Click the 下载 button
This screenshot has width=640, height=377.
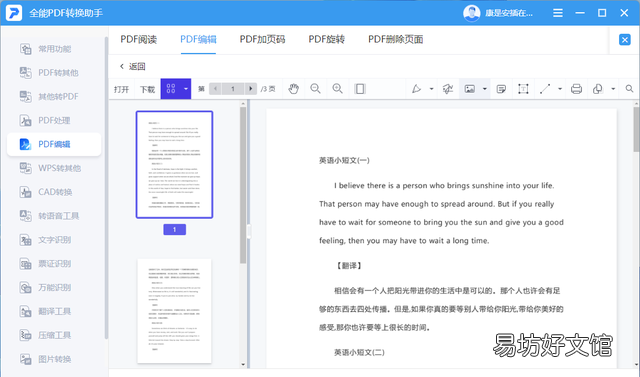(x=147, y=89)
